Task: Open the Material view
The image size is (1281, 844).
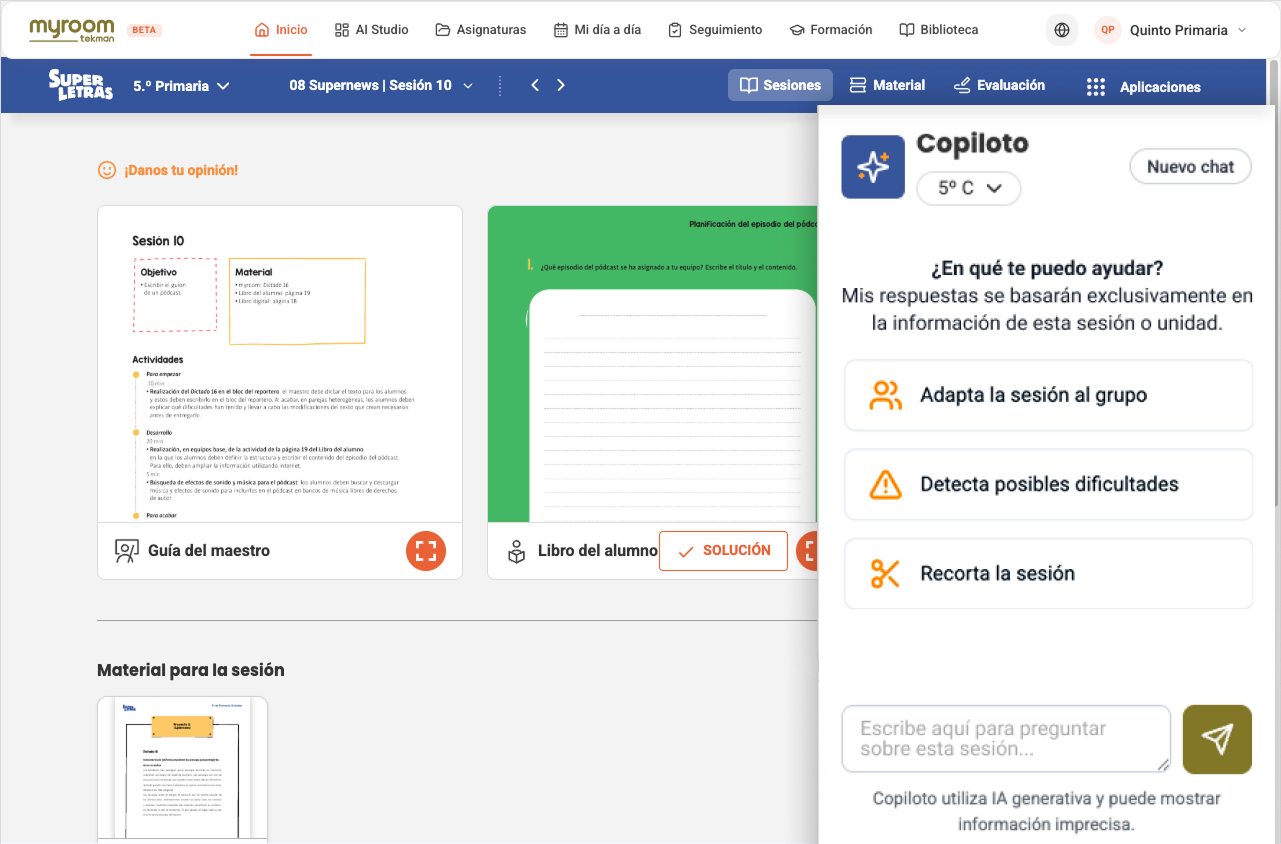Action: (x=887, y=86)
